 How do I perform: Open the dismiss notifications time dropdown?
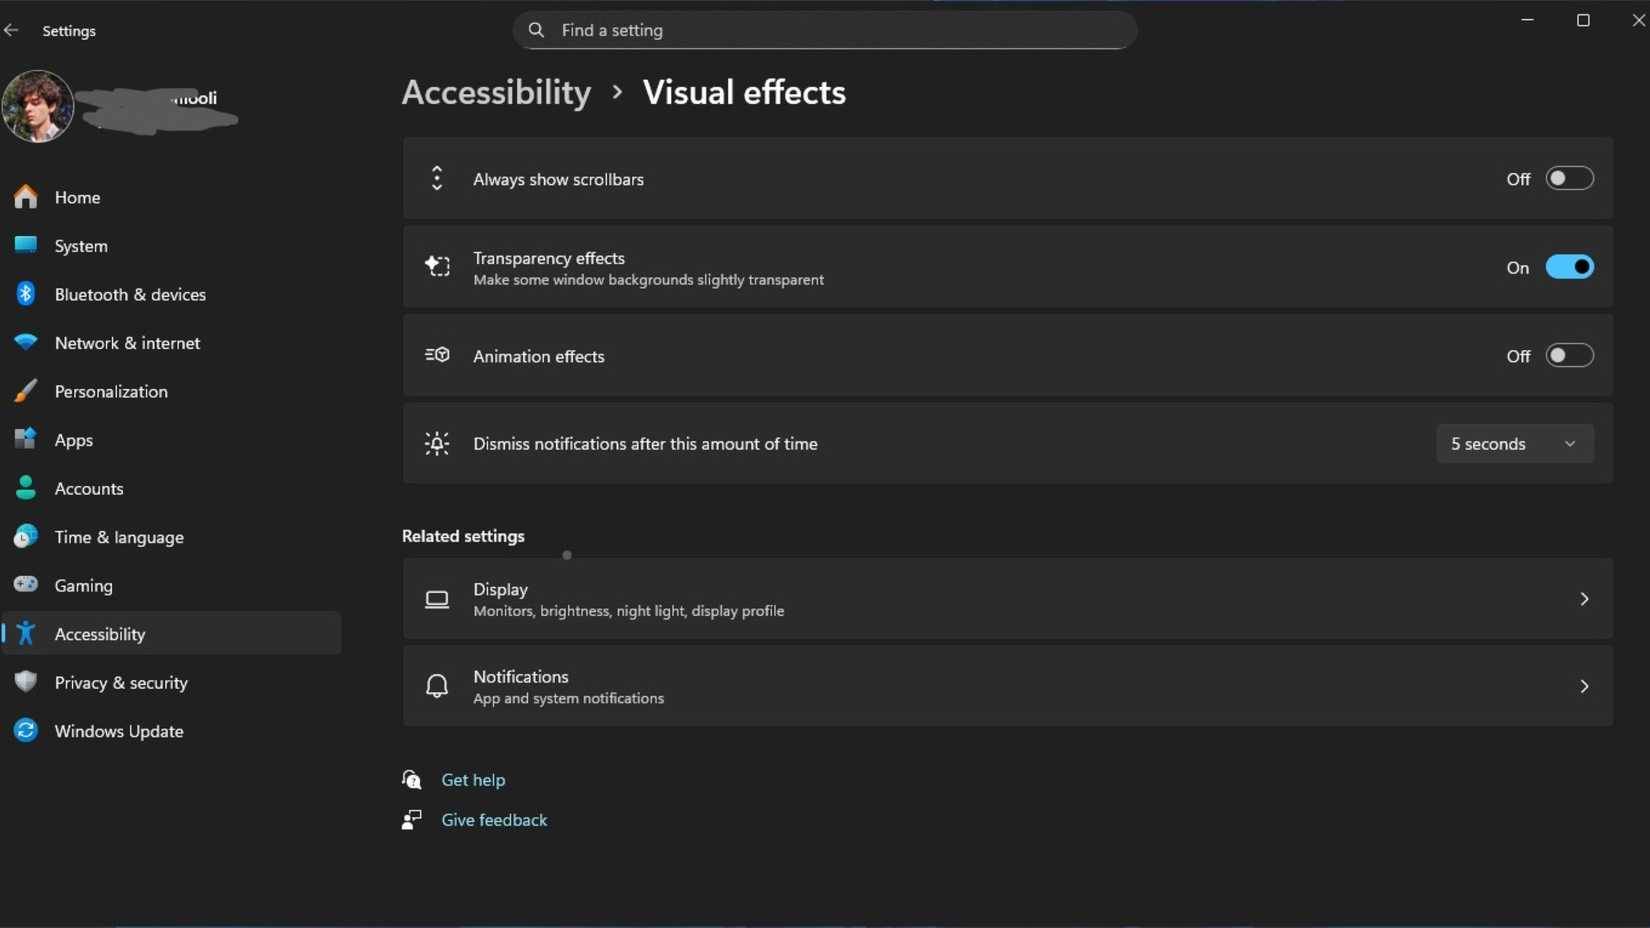pos(1513,443)
